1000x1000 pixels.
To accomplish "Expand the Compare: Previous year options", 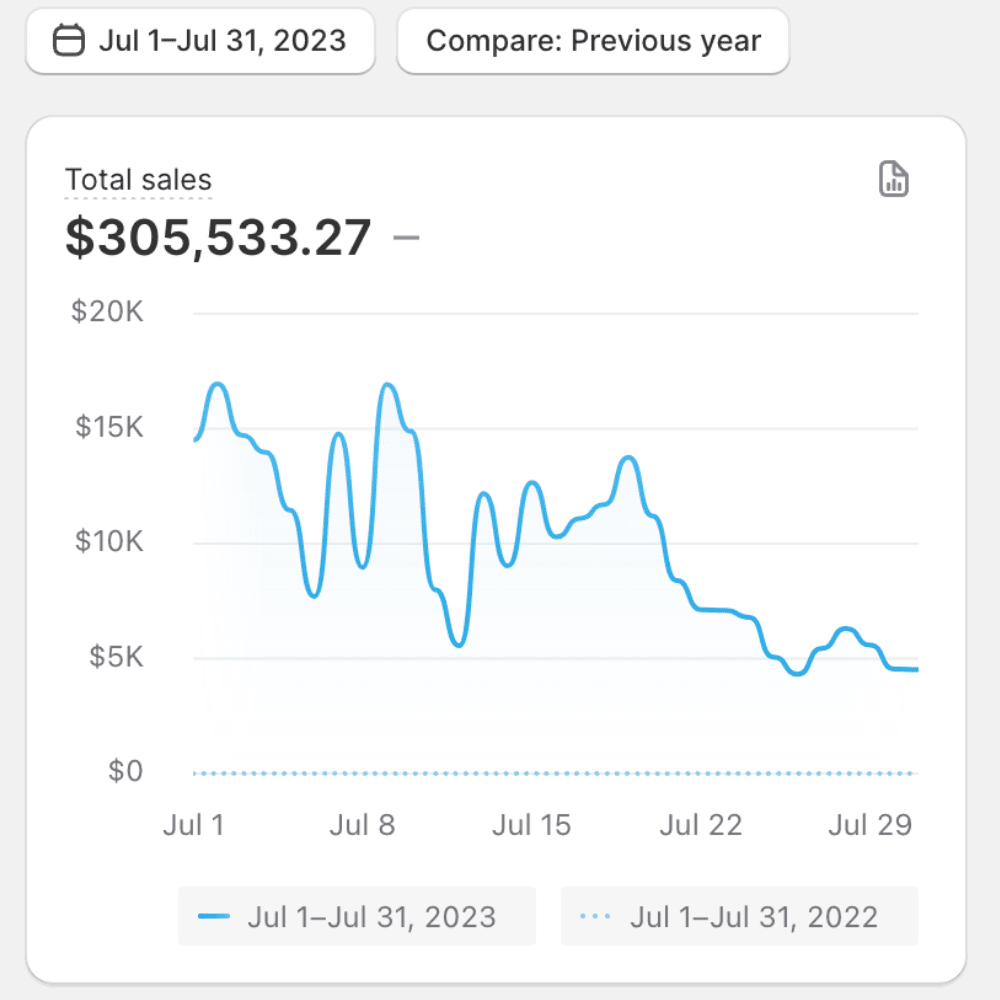I will pyautogui.click(x=593, y=41).
